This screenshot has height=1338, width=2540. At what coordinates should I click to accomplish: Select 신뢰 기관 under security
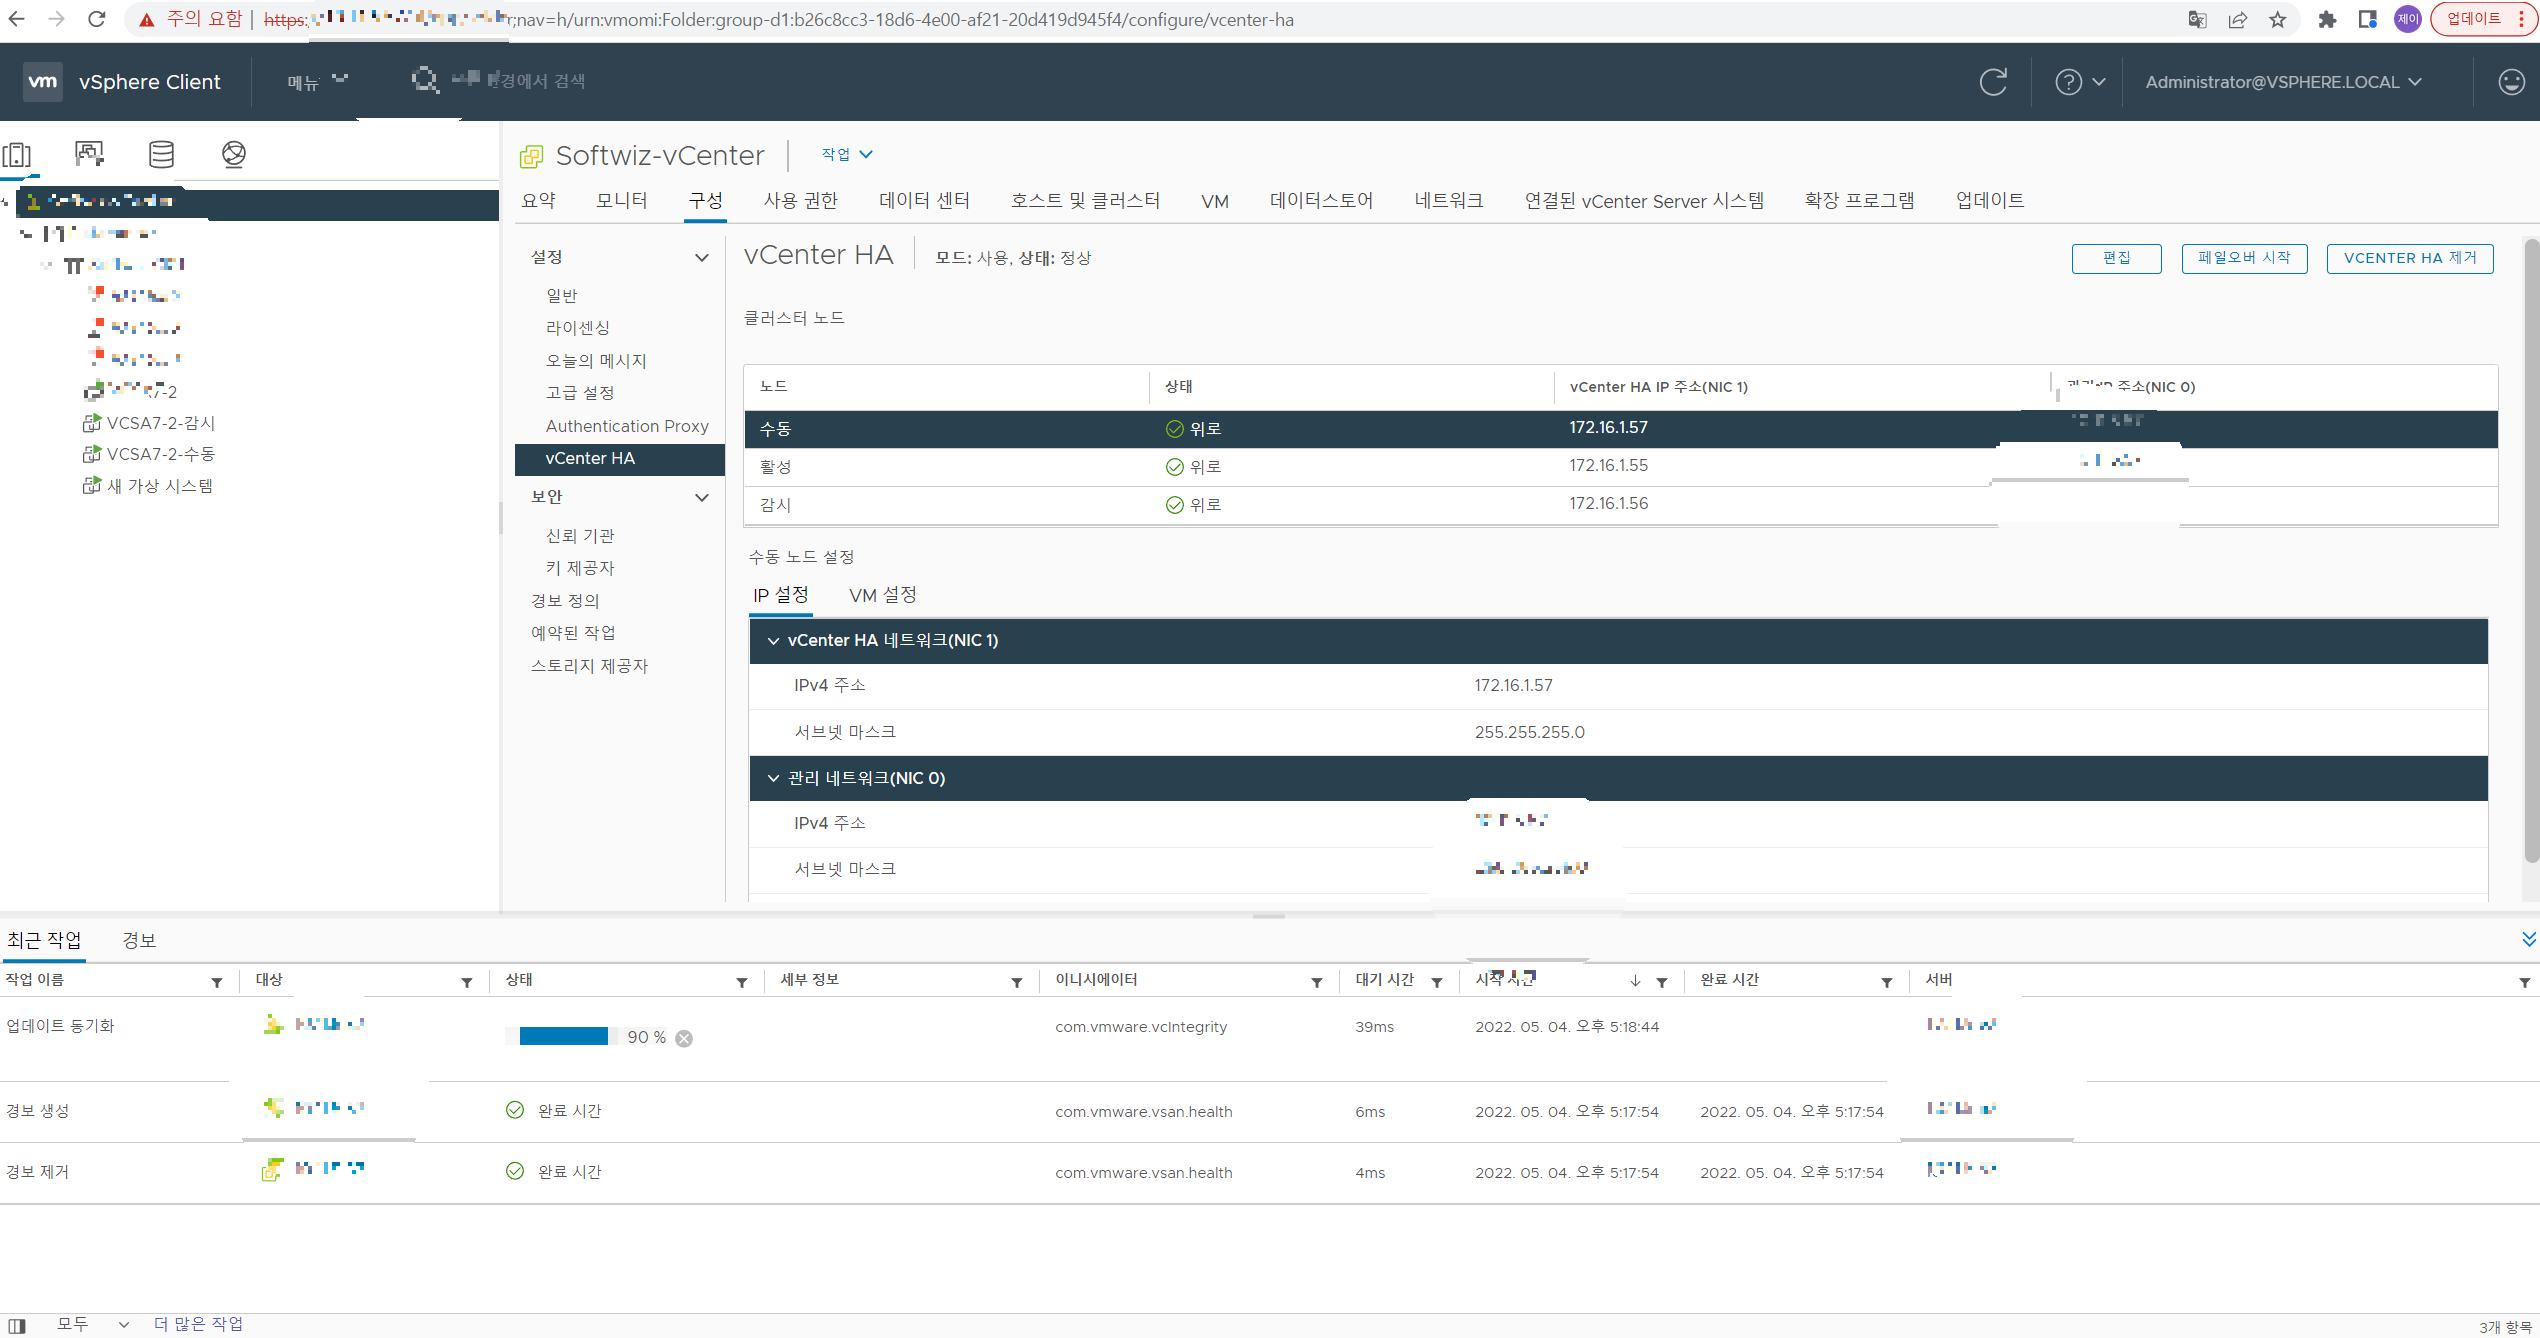tap(580, 536)
